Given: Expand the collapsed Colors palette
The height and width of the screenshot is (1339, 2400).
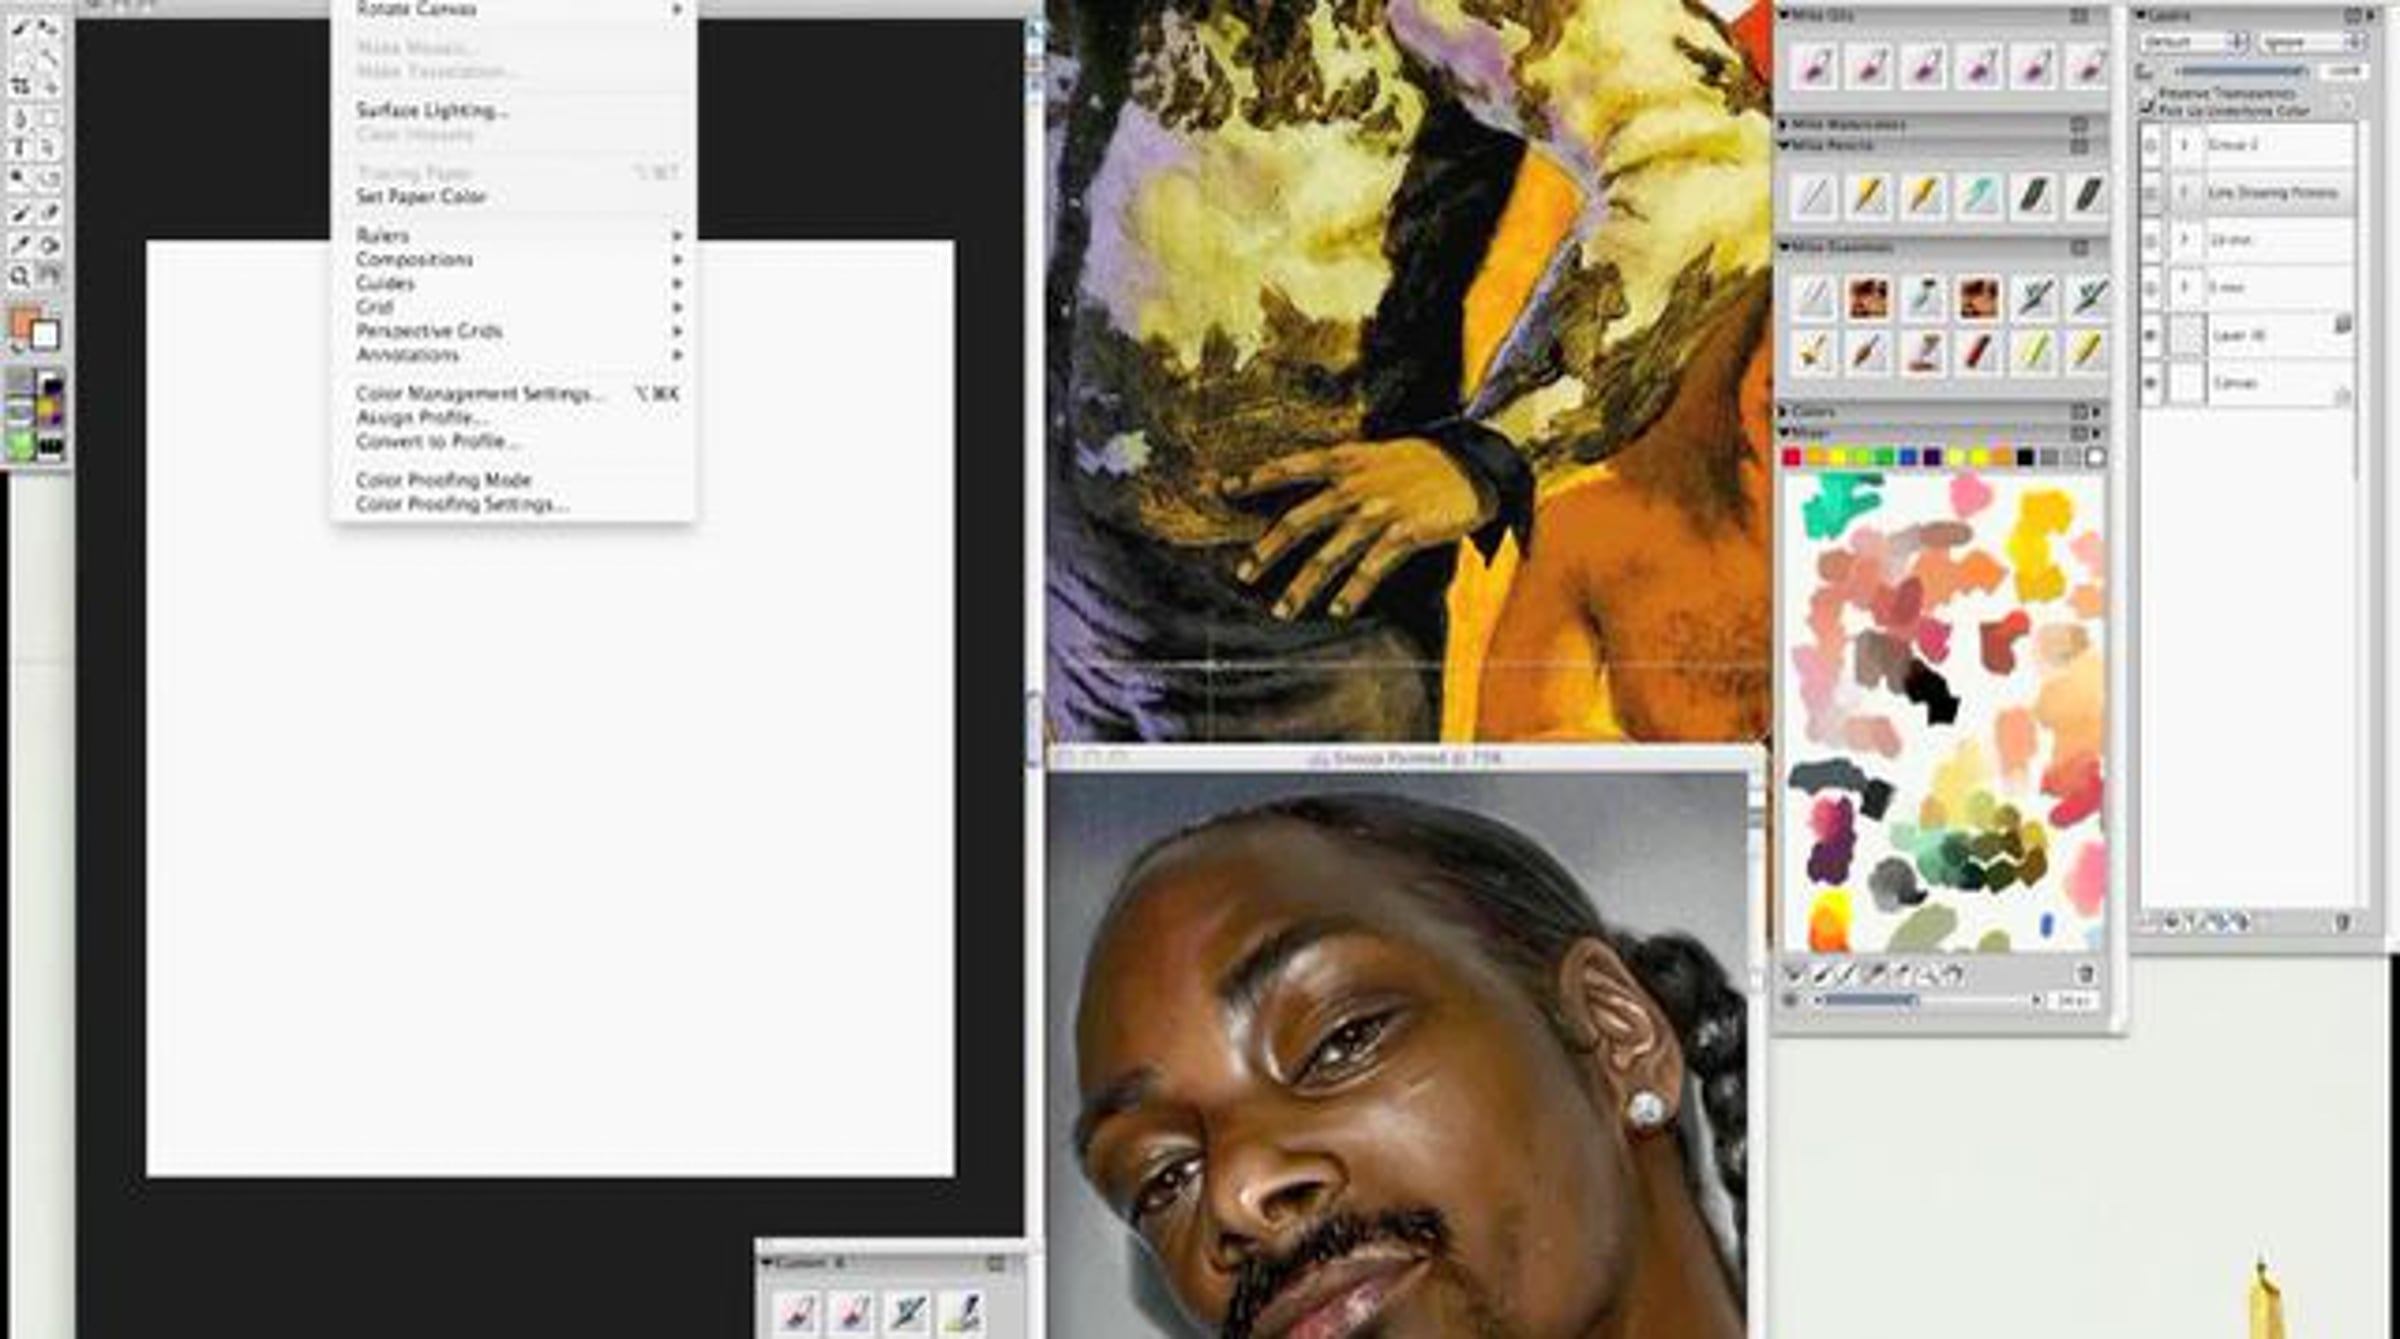Looking at the screenshot, I should 1784,412.
